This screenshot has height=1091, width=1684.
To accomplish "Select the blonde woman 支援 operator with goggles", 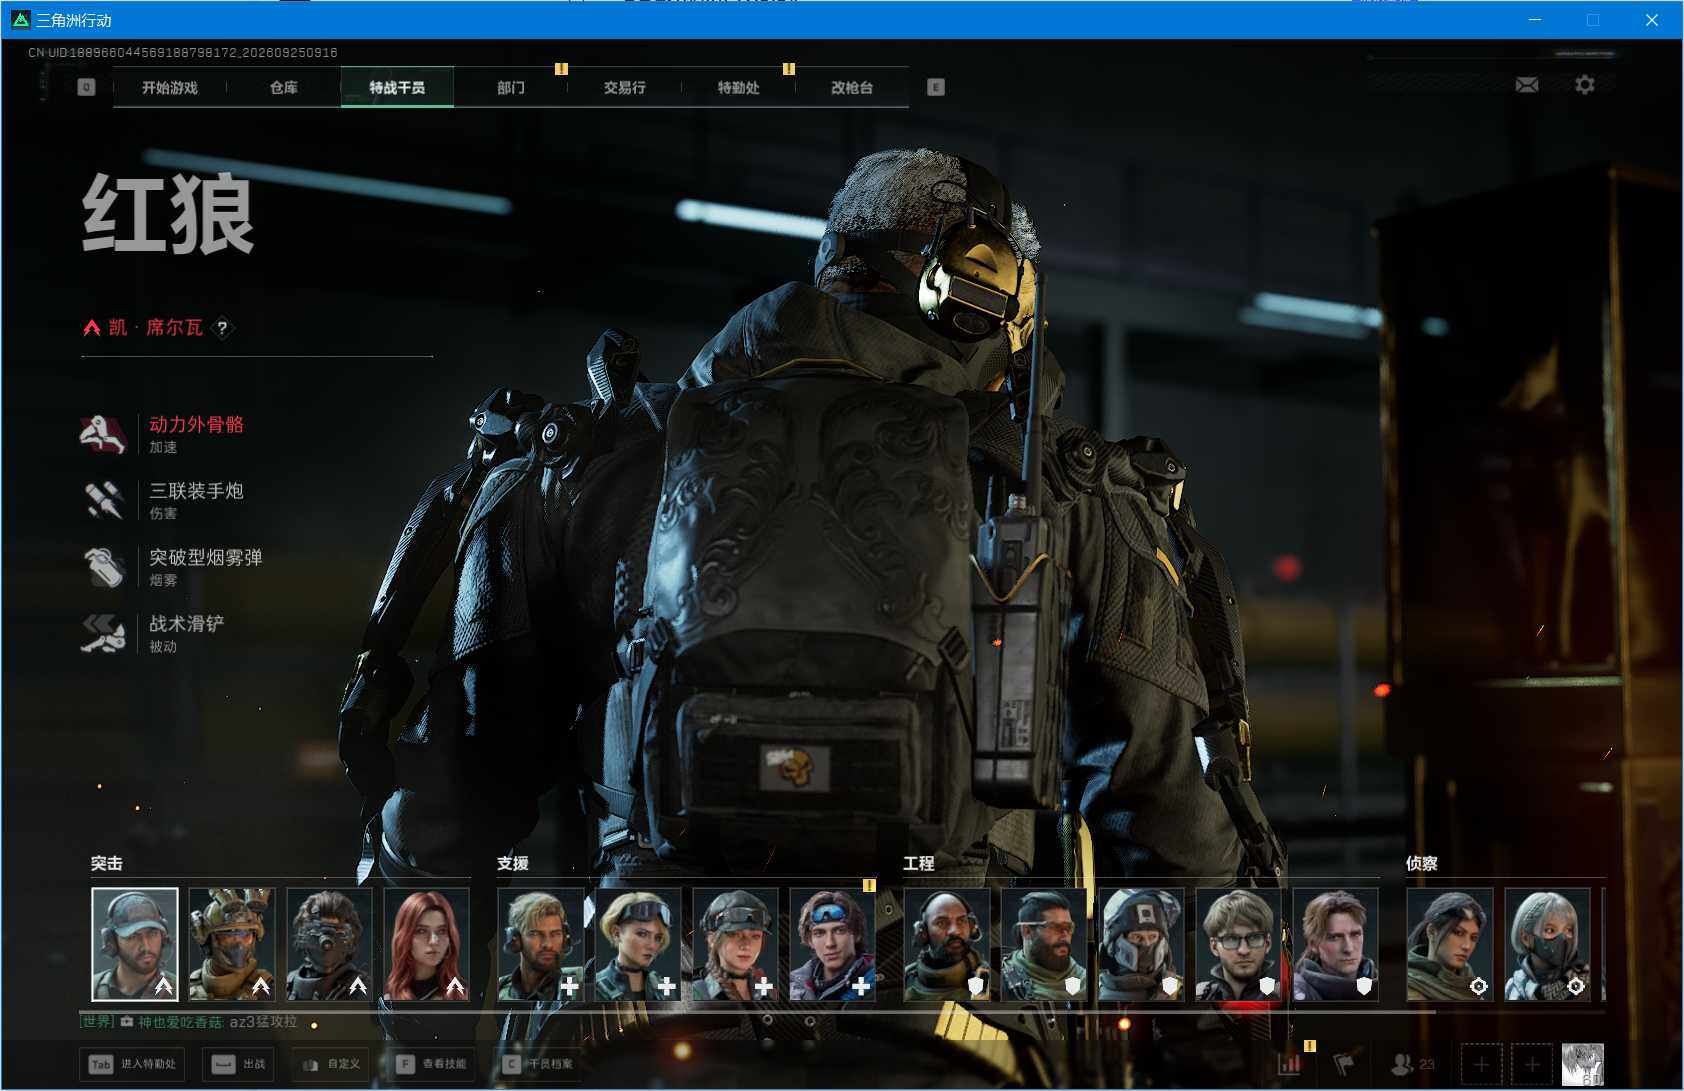I will (638, 944).
